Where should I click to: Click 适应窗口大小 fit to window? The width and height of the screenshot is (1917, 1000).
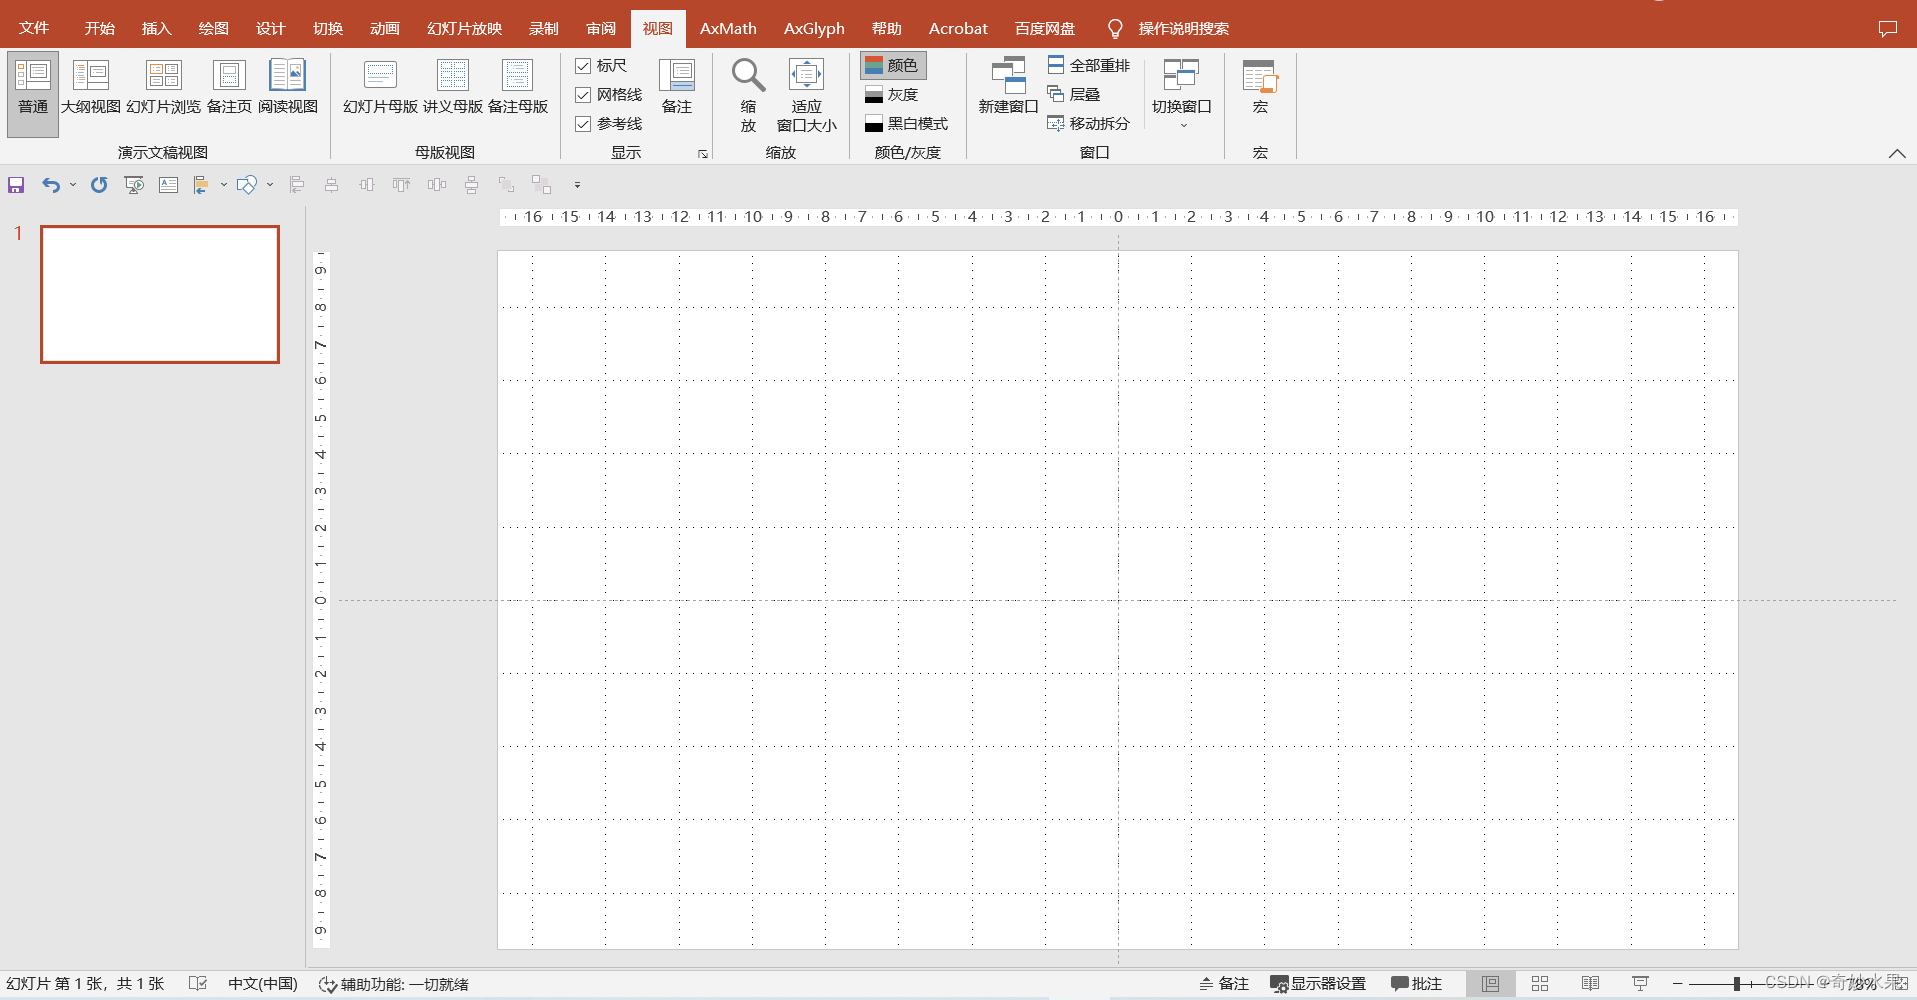807,95
